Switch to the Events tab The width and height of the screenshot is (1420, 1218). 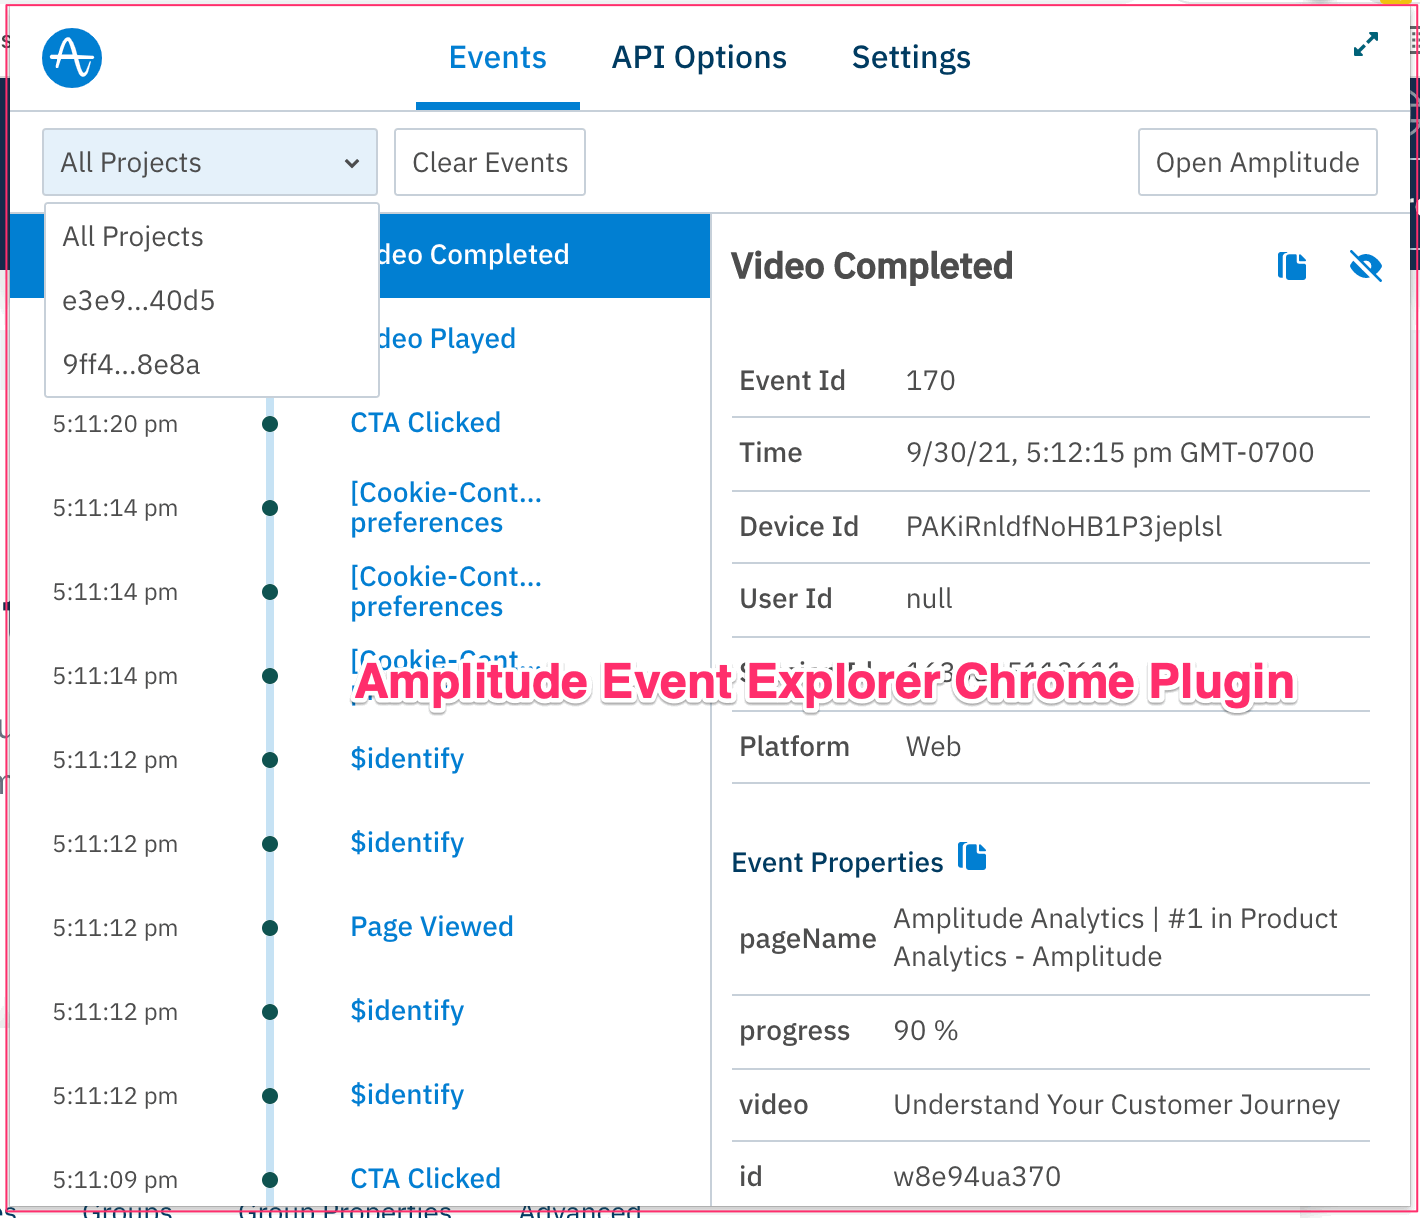pos(498,58)
